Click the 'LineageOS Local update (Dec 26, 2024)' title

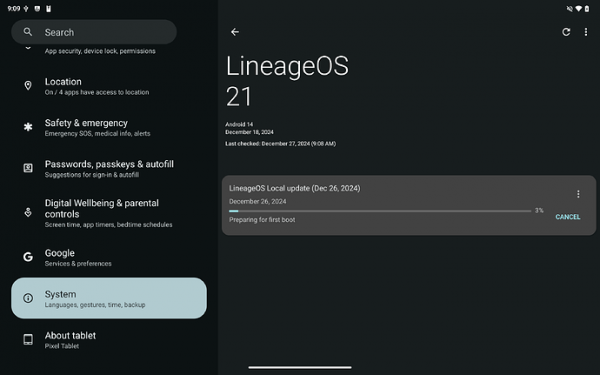(295, 188)
